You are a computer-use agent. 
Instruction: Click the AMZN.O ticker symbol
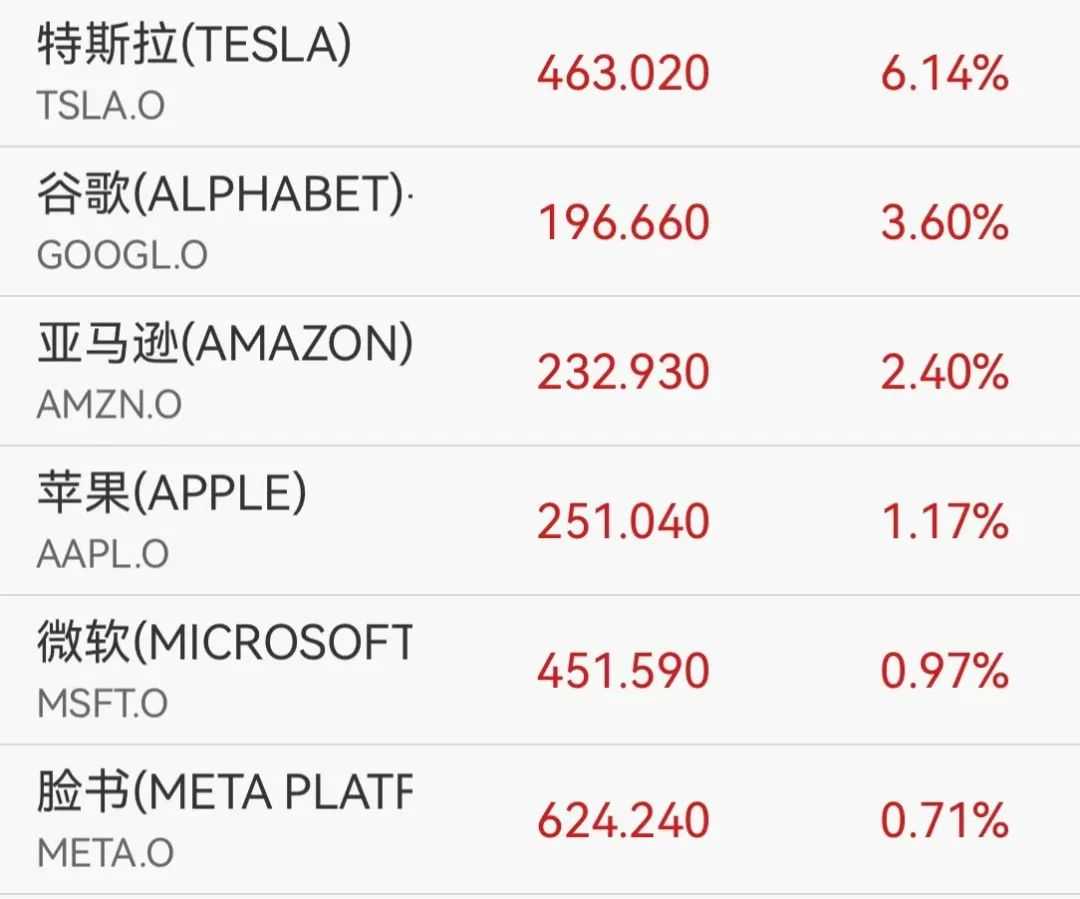[x=109, y=404]
